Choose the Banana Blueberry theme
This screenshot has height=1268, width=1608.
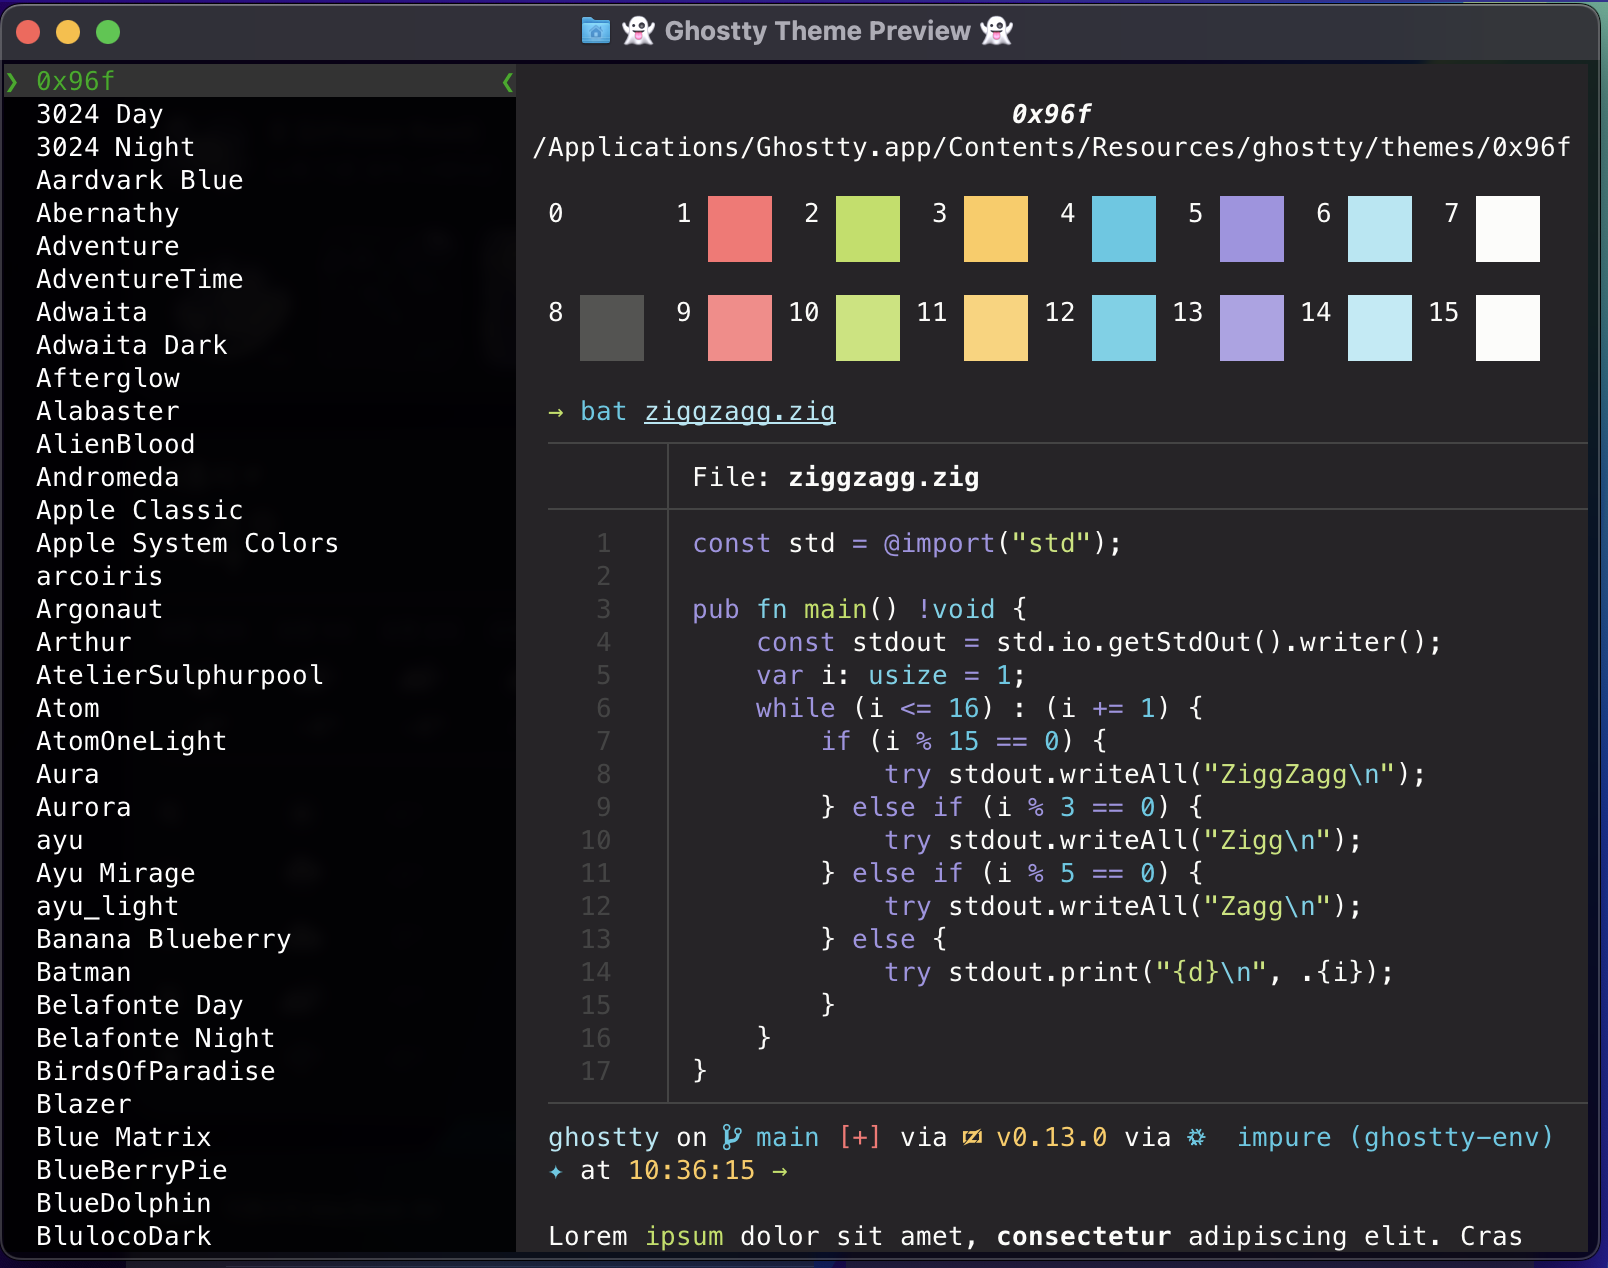point(163,939)
